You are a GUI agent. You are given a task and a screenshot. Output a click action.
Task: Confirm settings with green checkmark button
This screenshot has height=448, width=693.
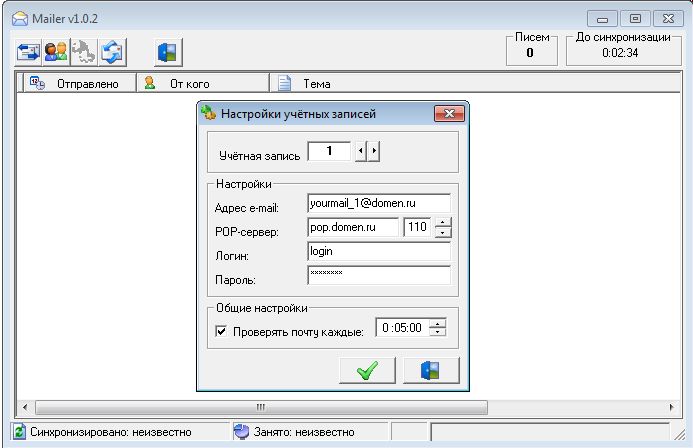tap(367, 370)
